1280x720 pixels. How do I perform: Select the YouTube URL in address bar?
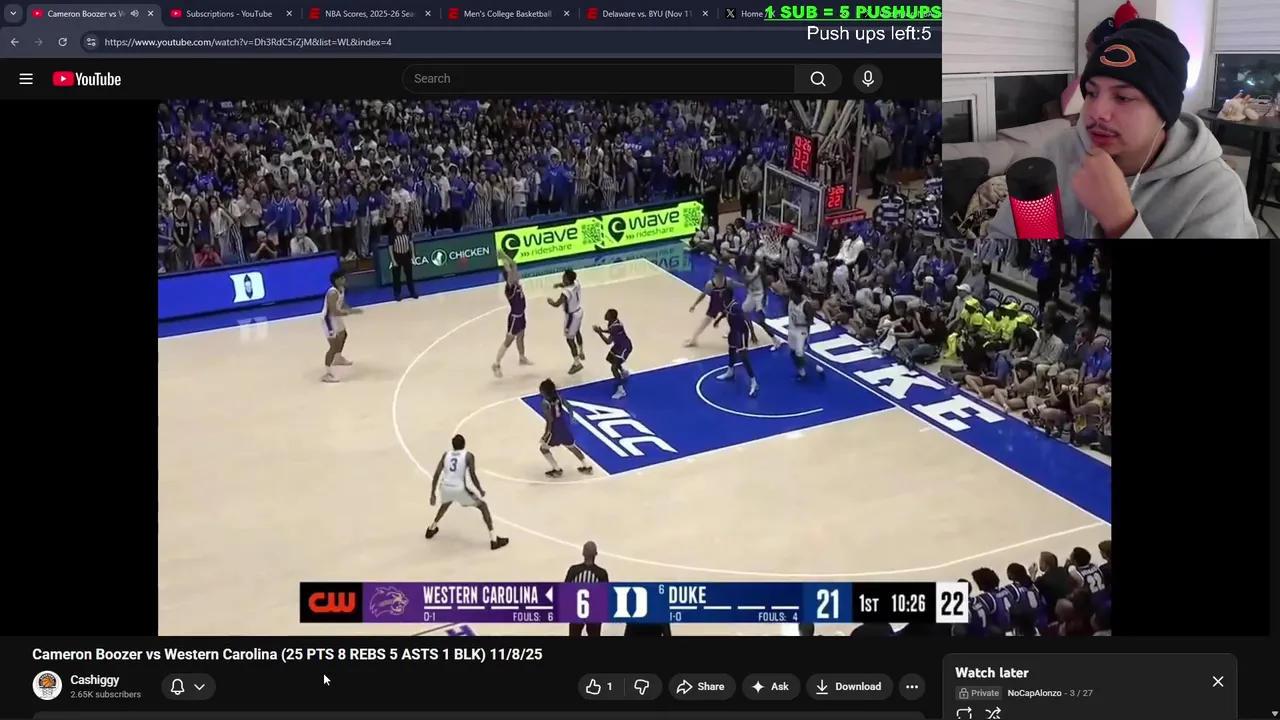click(248, 42)
